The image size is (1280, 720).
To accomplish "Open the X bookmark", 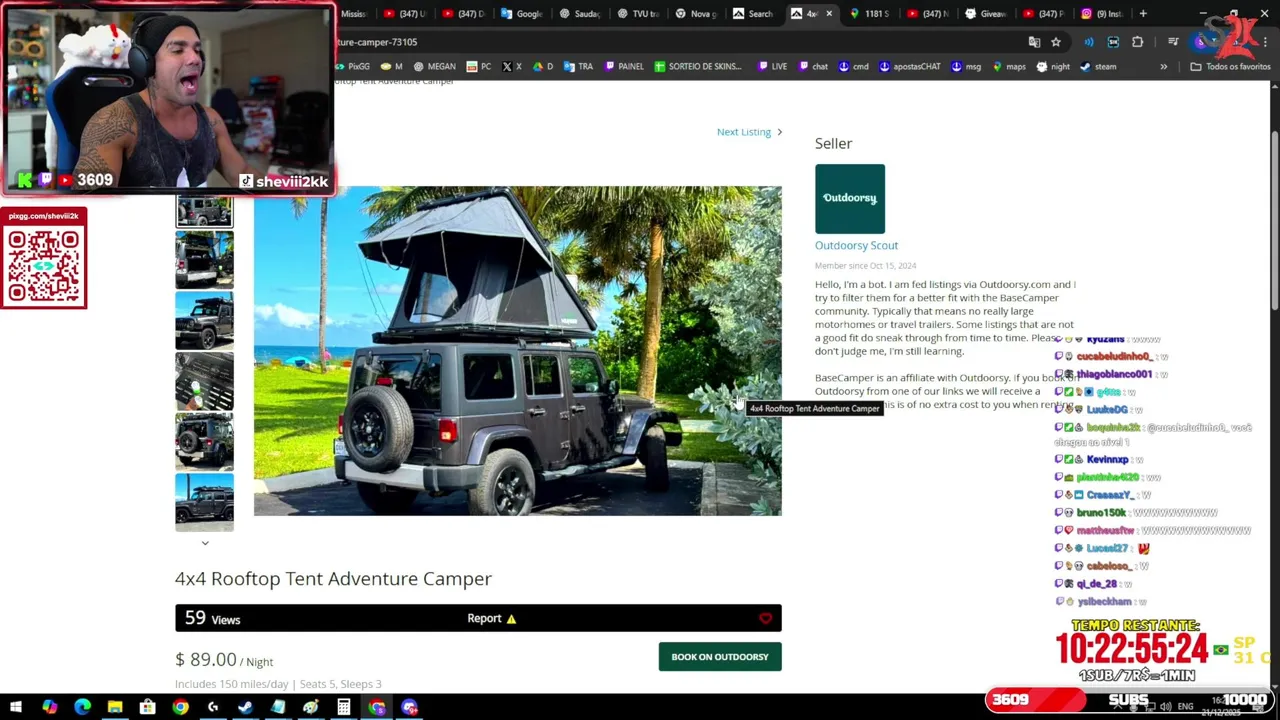I will (511, 67).
